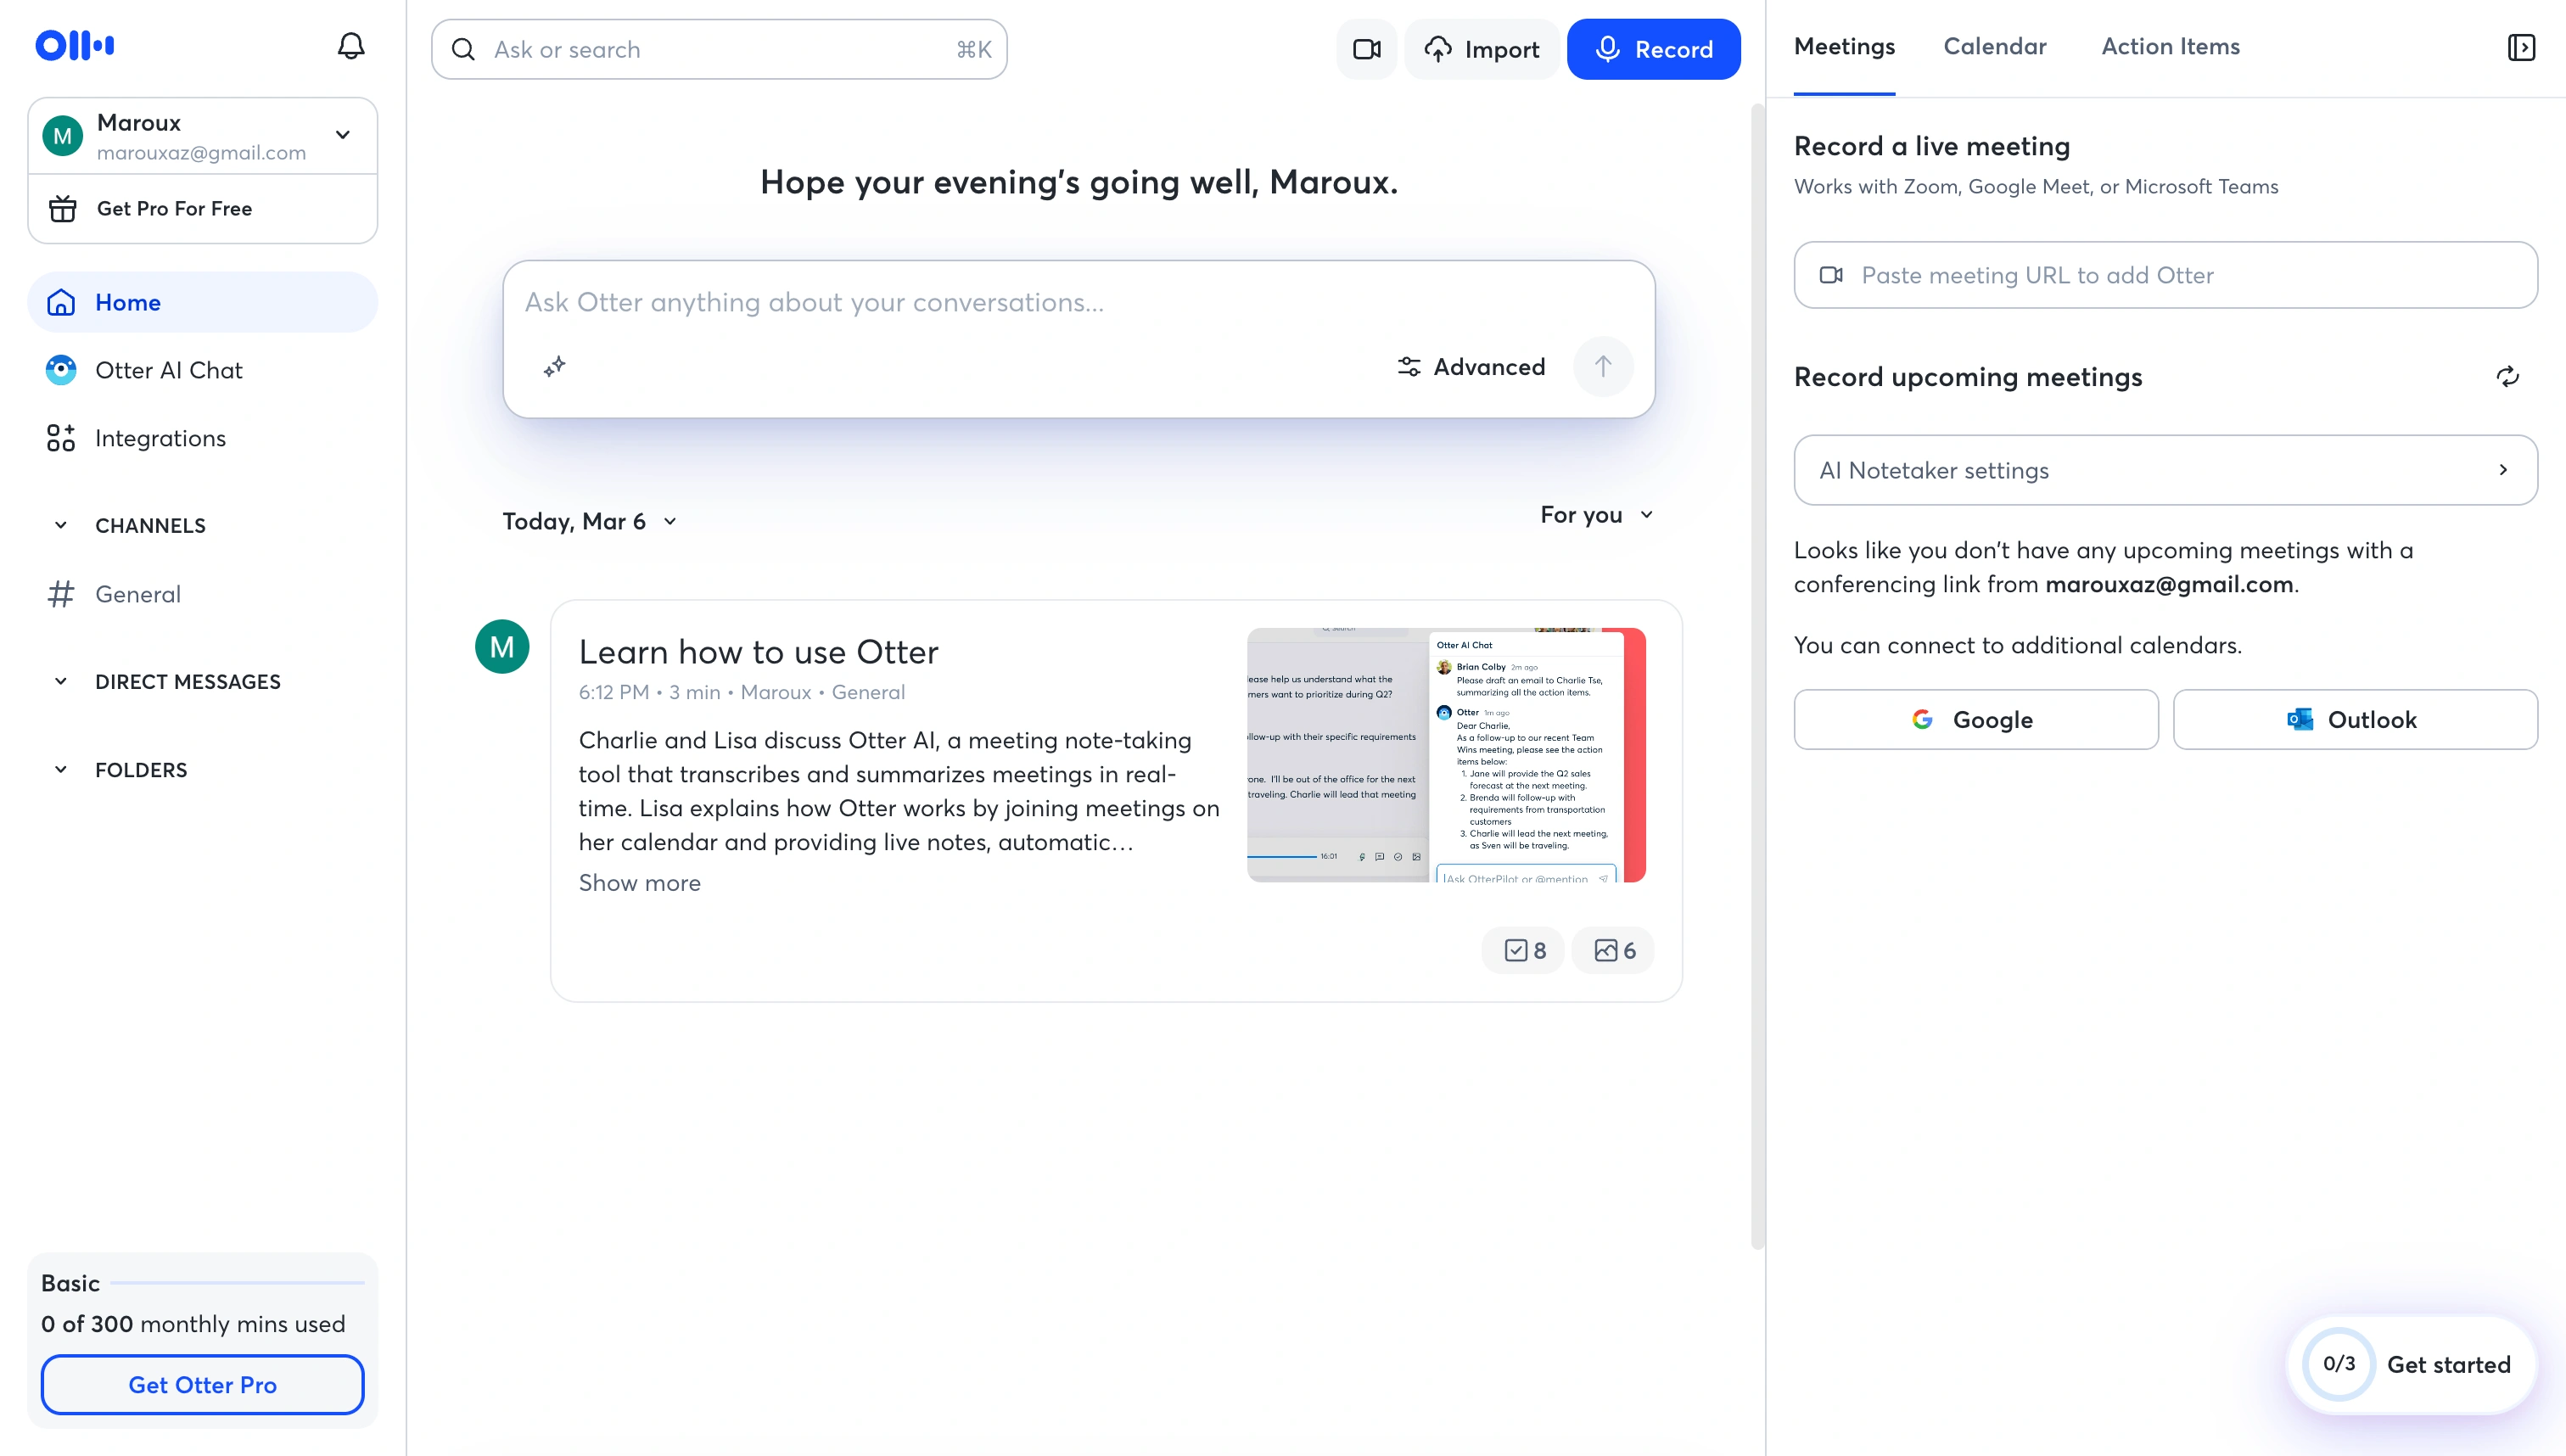Collapse the CHANNELS section
Image resolution: width=2566 pixels, height=1456 pixels.
coord(60,524)
